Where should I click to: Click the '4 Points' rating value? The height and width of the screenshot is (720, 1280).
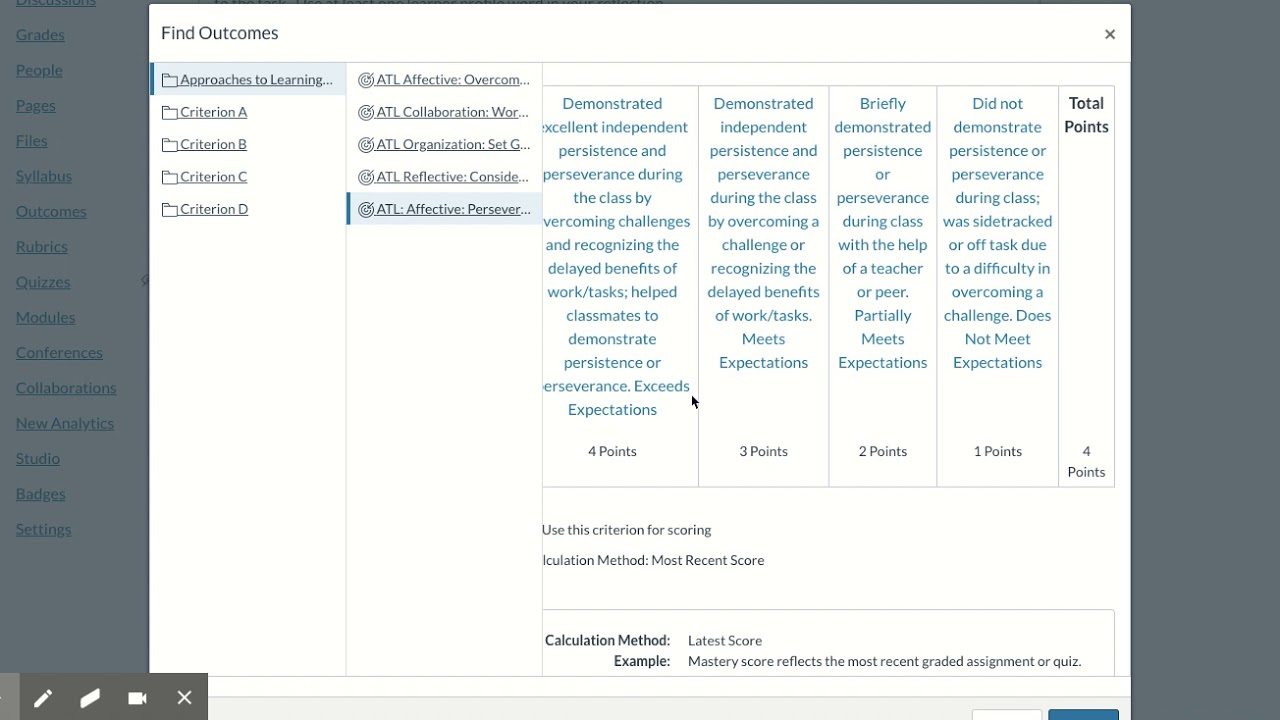tap(612, 451)
